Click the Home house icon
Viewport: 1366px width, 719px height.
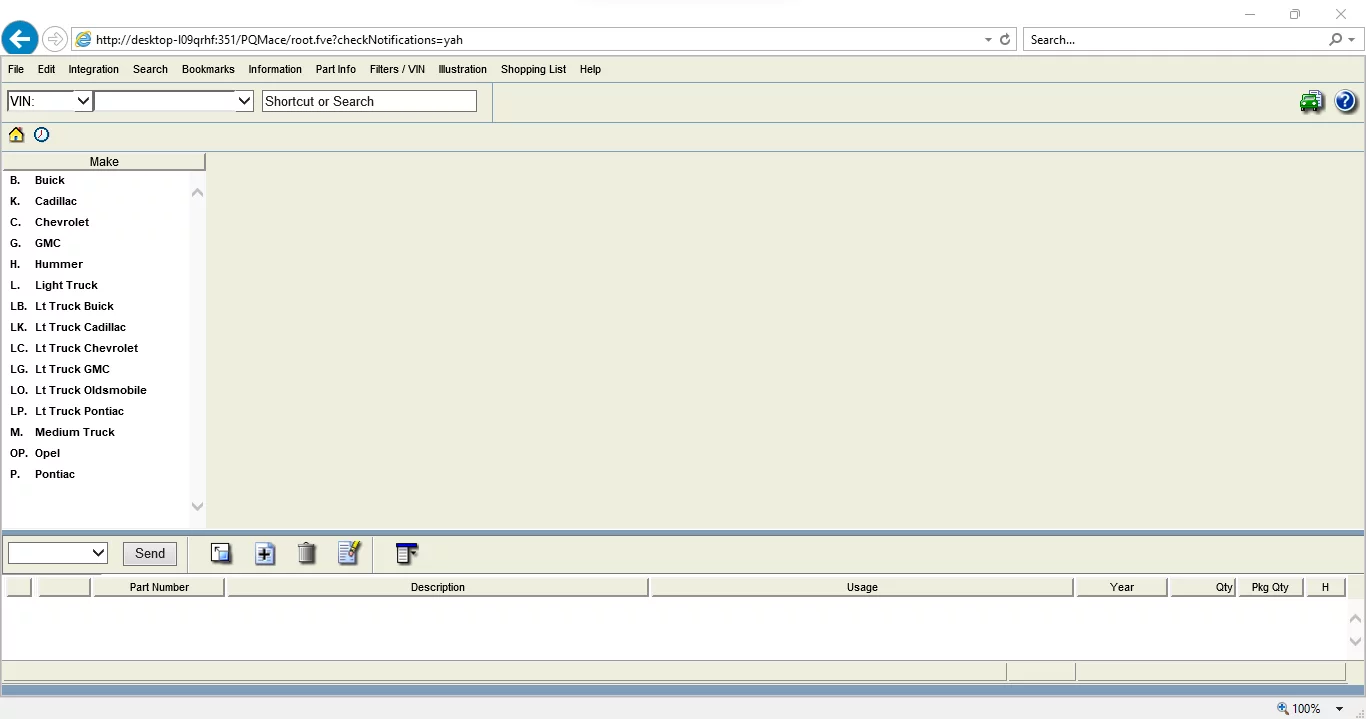click(x=16, y=135)
